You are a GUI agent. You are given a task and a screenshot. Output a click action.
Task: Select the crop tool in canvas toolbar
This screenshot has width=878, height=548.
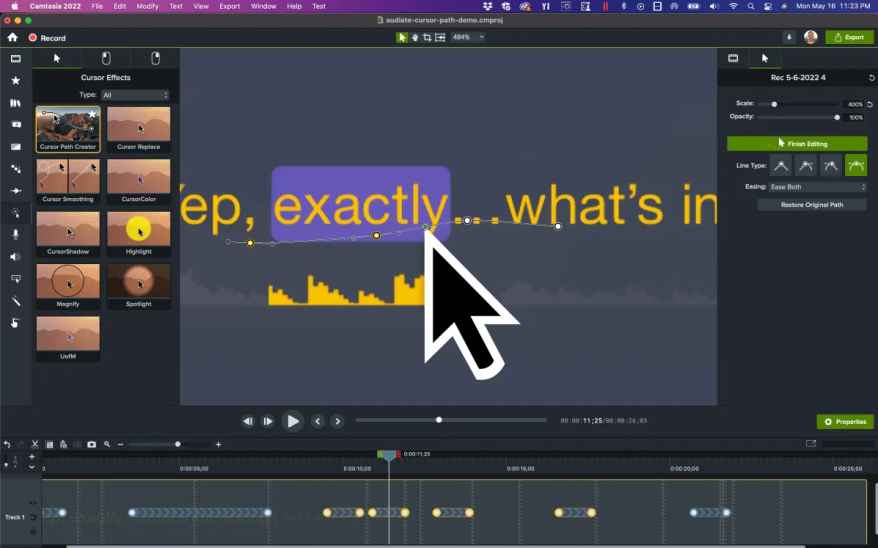click(427, 37)
